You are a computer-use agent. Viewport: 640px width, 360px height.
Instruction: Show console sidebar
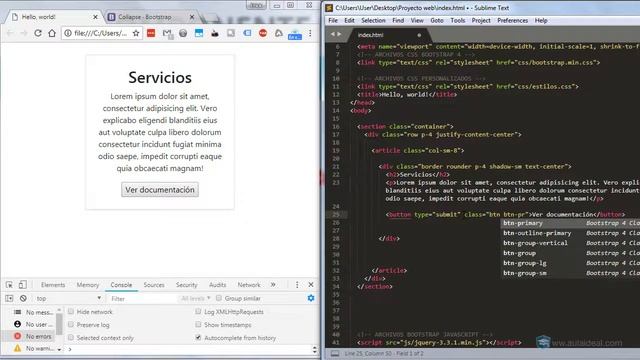coord(9,298)
